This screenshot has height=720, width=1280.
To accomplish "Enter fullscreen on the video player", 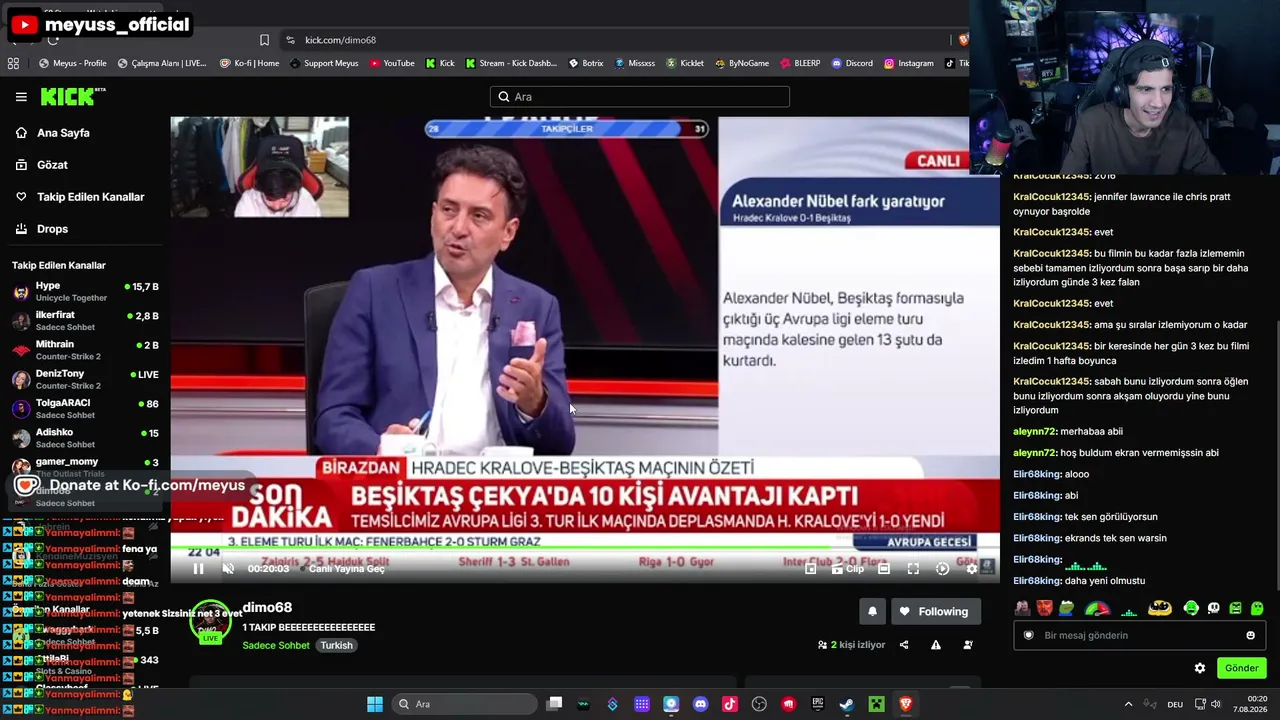I will pos(913,569).
